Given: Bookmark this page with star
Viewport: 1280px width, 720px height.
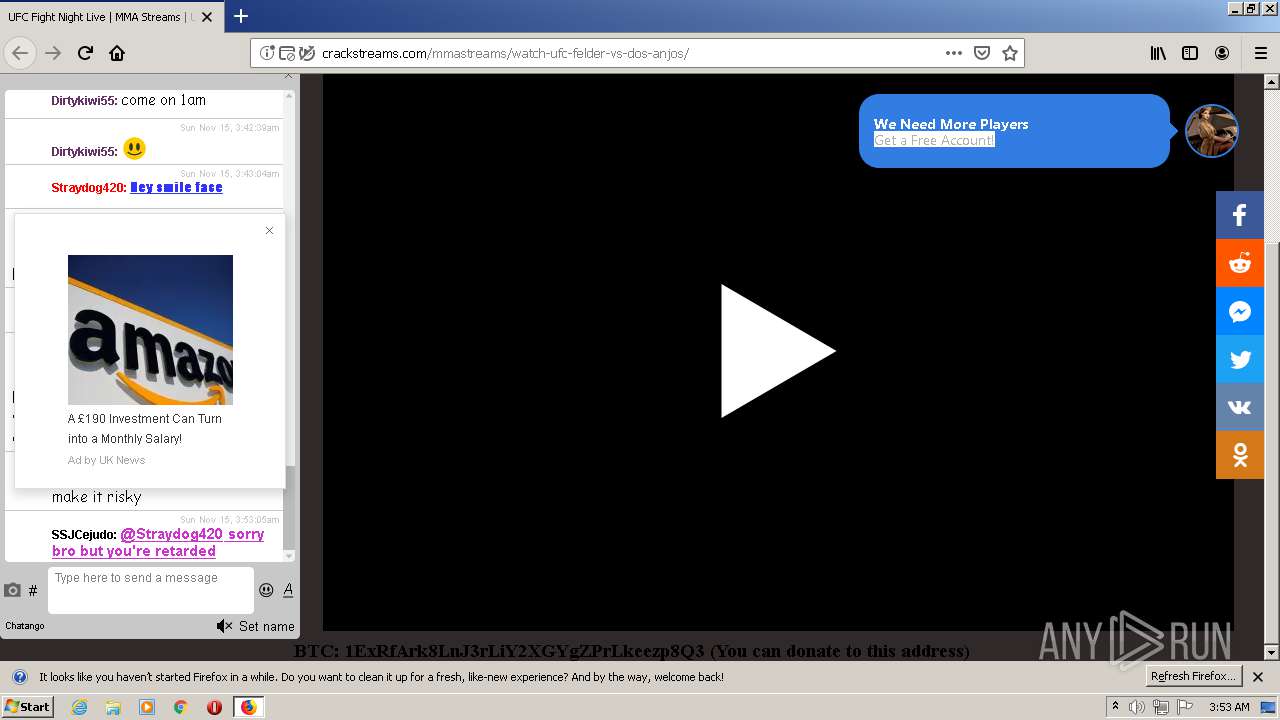Looking at the screenshot, I should [x=1010, y=53].
